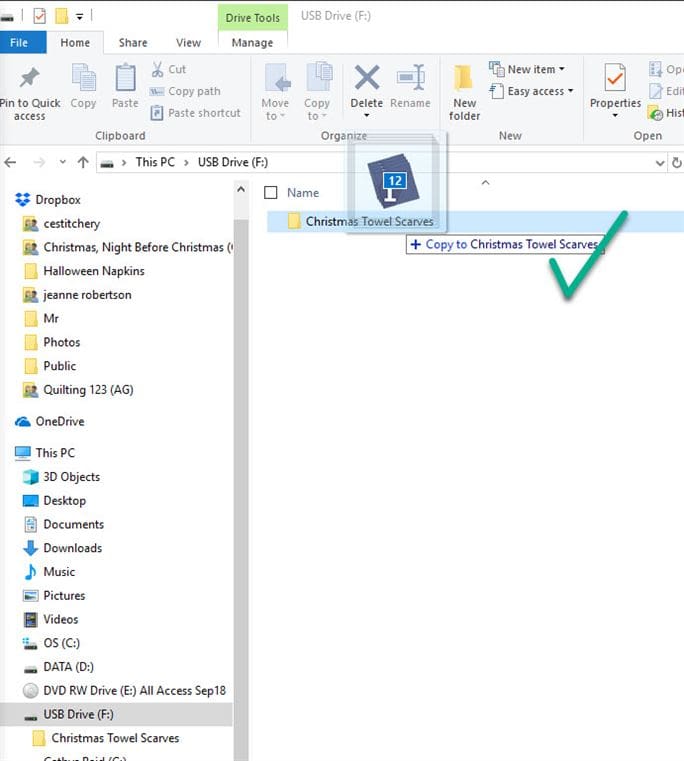684x761 pixels.
Task: Expand the New item dropdown
Action: 529,69
